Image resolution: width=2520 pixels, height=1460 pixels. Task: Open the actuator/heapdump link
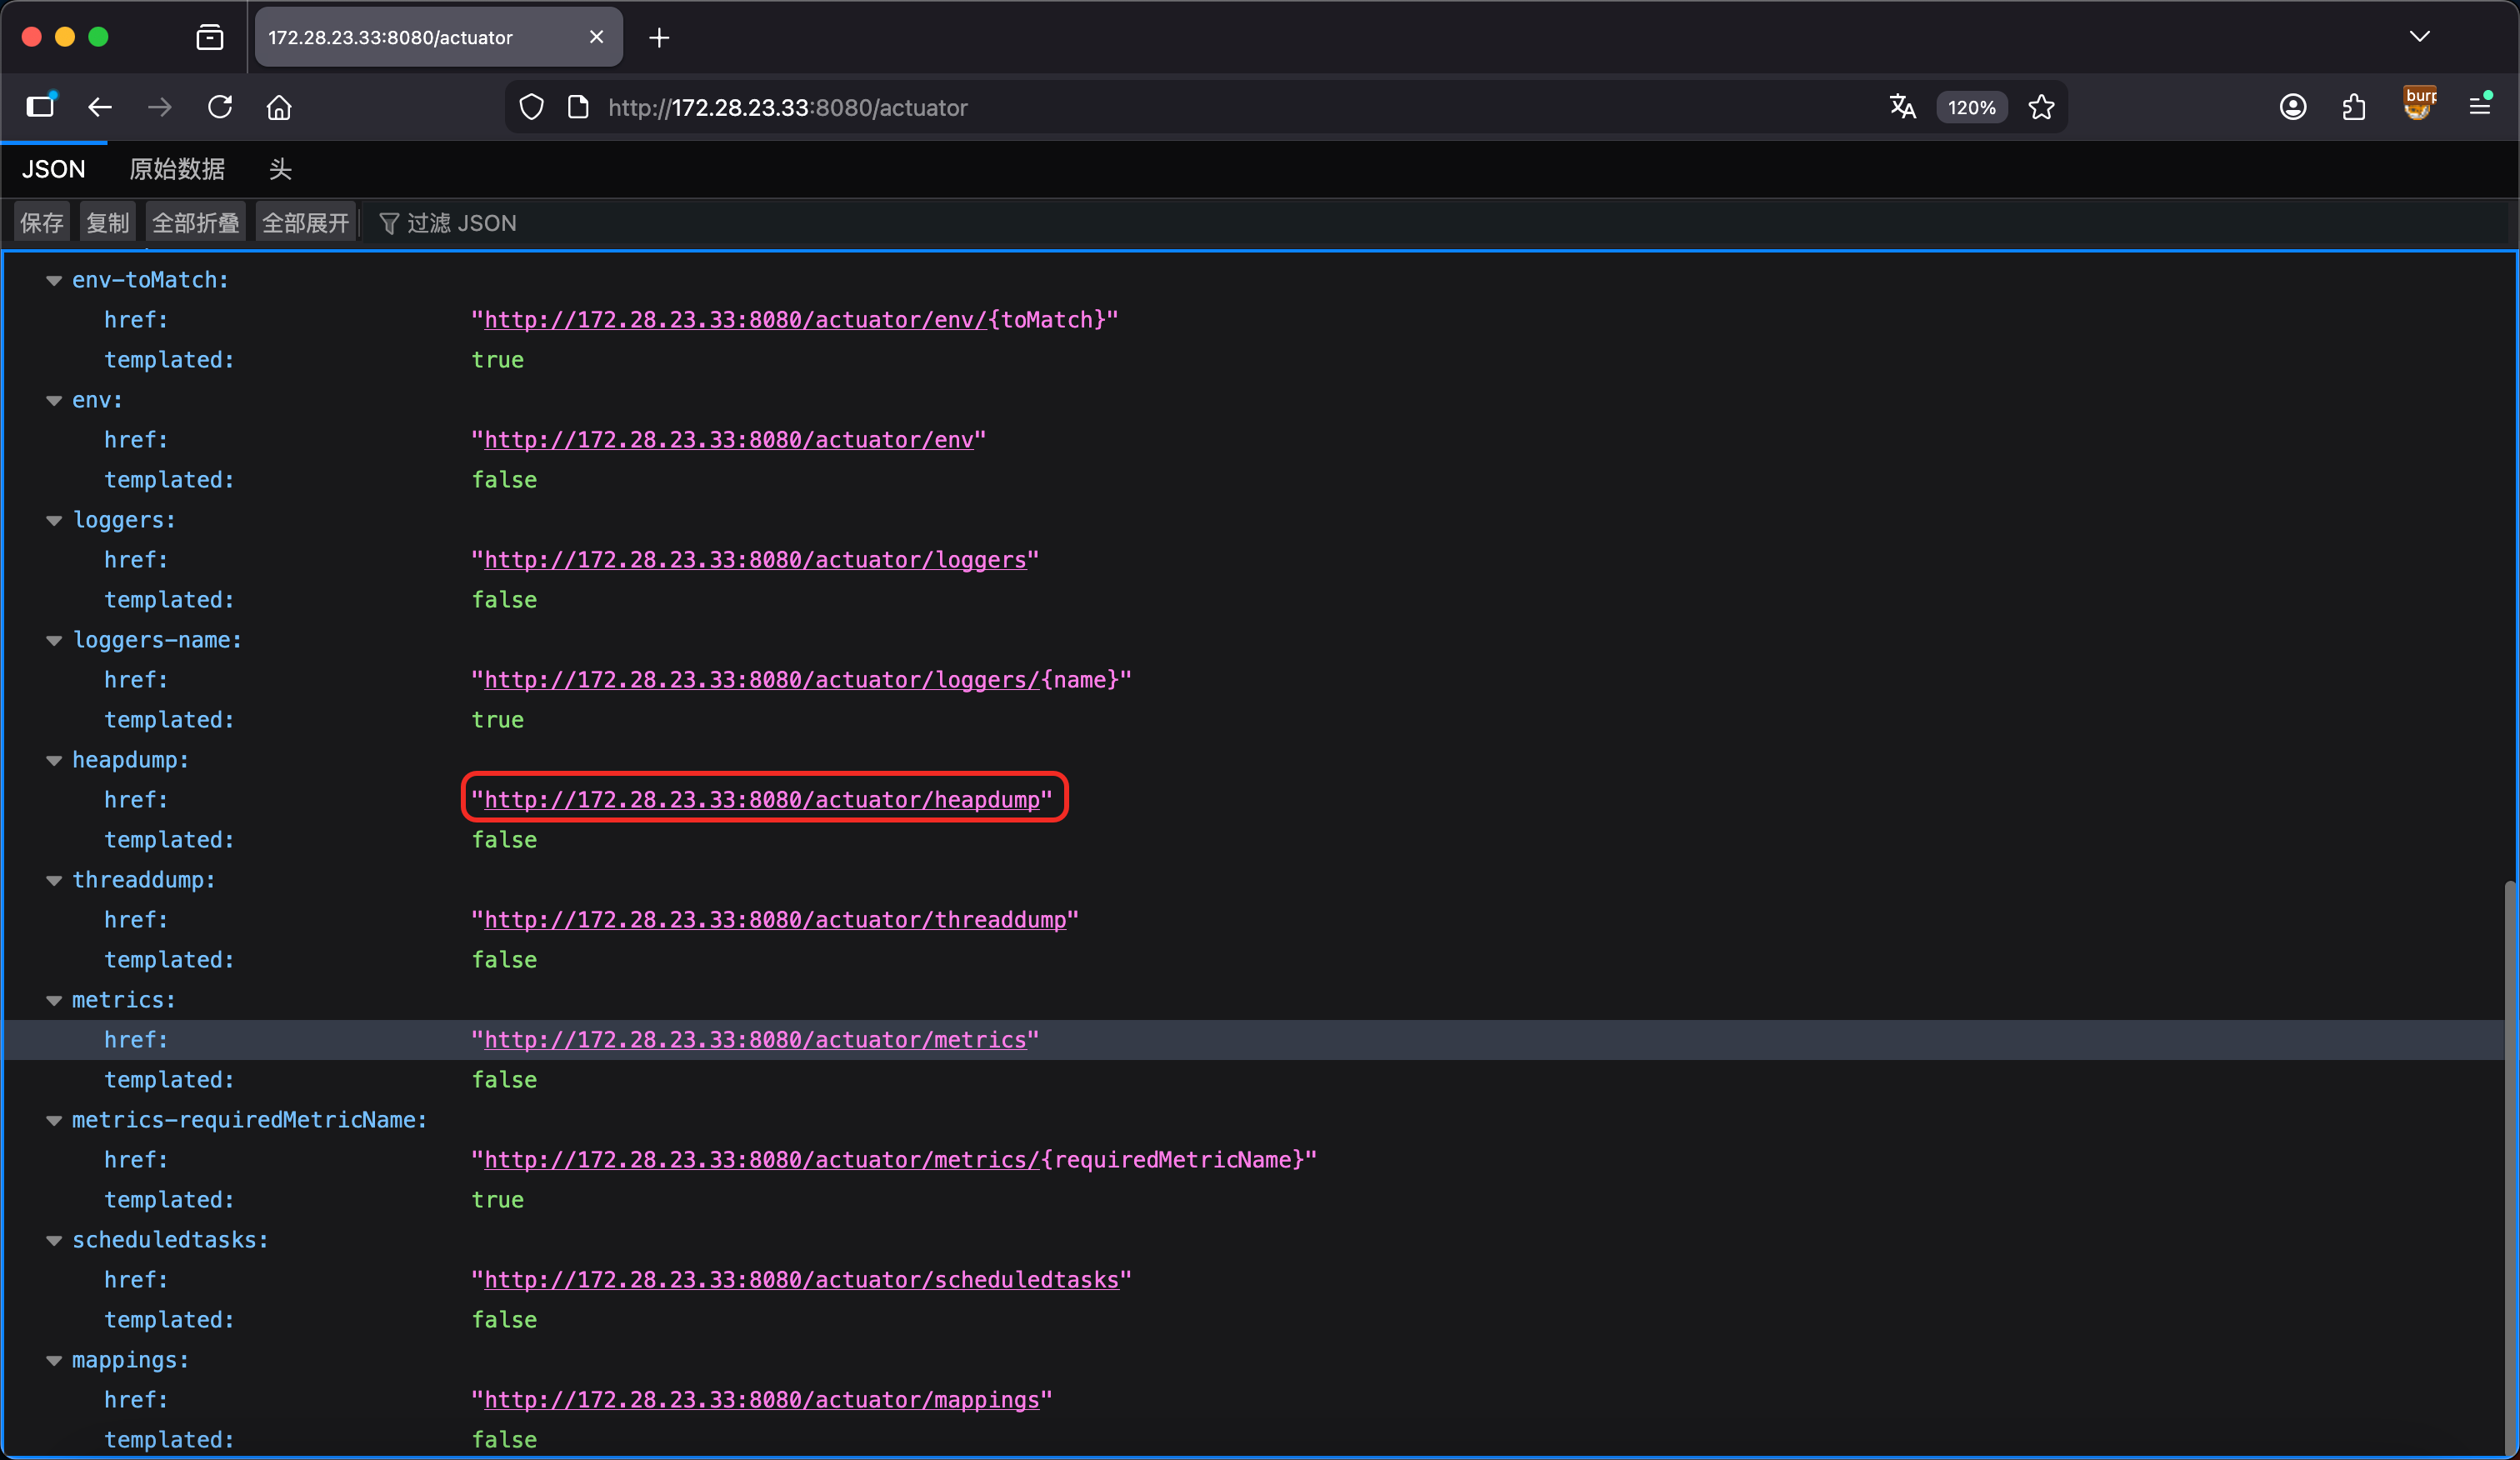762,799
